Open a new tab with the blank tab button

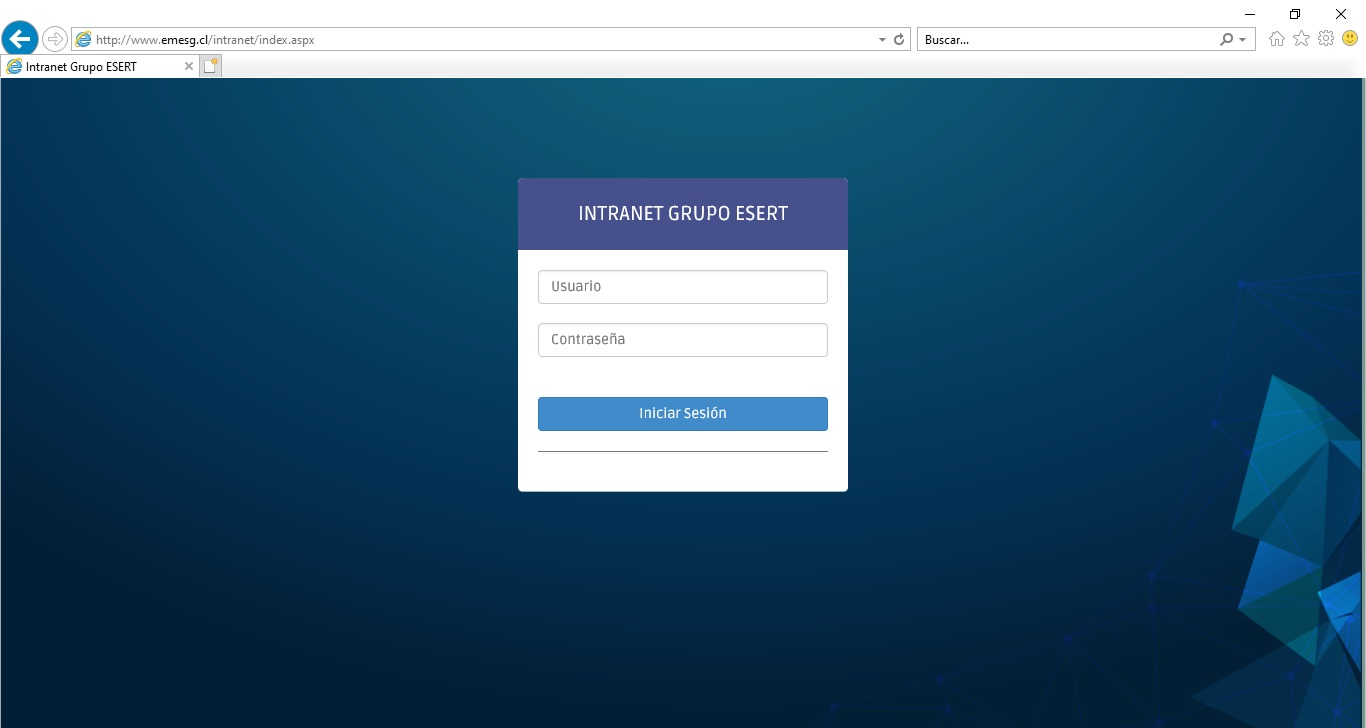[210, 66]
